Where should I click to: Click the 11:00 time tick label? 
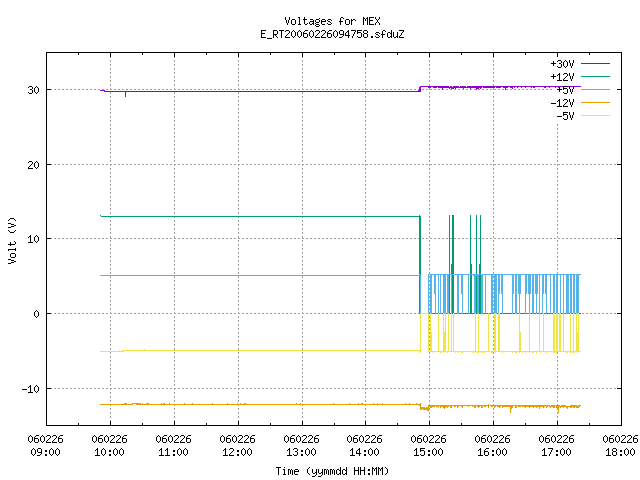pos(173,452)
